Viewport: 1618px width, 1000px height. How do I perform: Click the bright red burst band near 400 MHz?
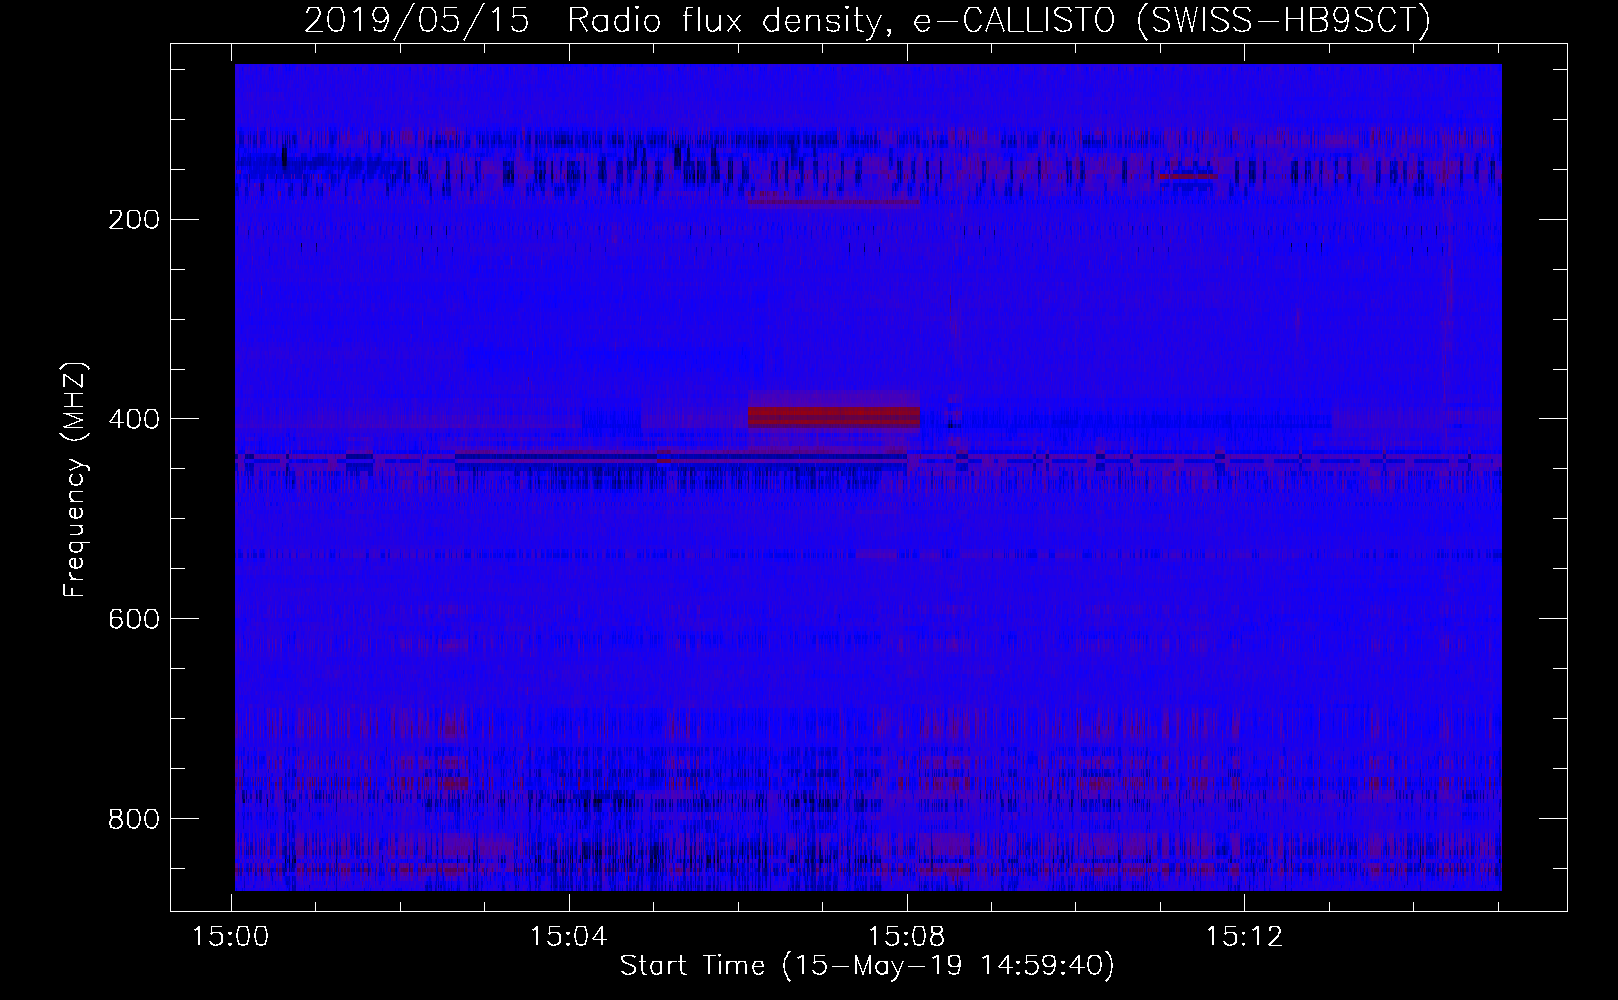[x=833, y=416]
